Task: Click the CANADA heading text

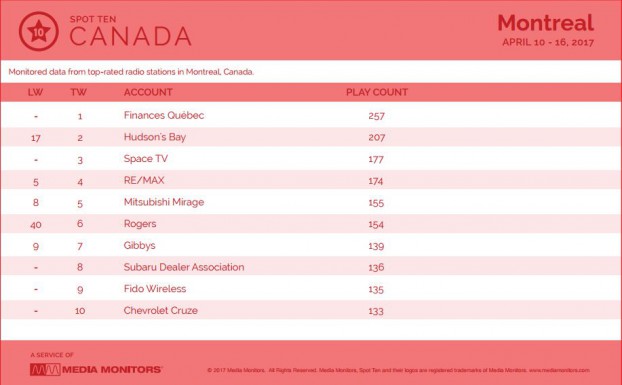Action: (131, 36)
